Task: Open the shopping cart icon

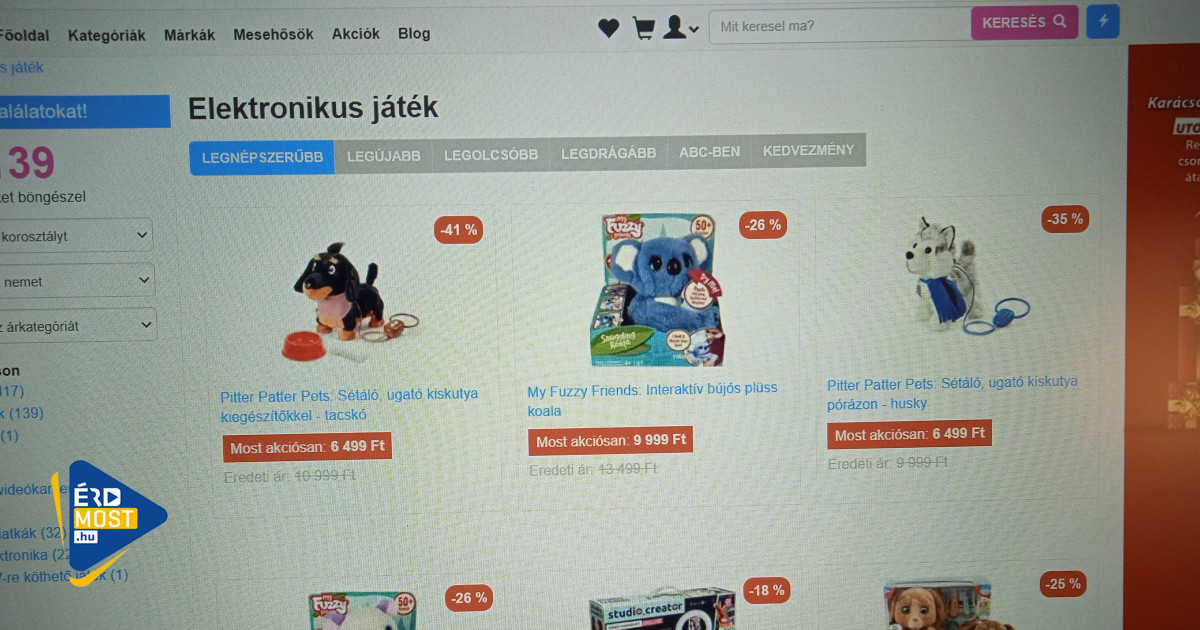Action: click(x=643, y=28)
